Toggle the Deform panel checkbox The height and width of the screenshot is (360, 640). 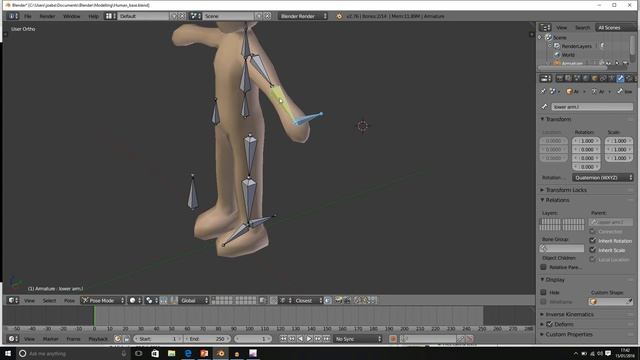point(549,324)
